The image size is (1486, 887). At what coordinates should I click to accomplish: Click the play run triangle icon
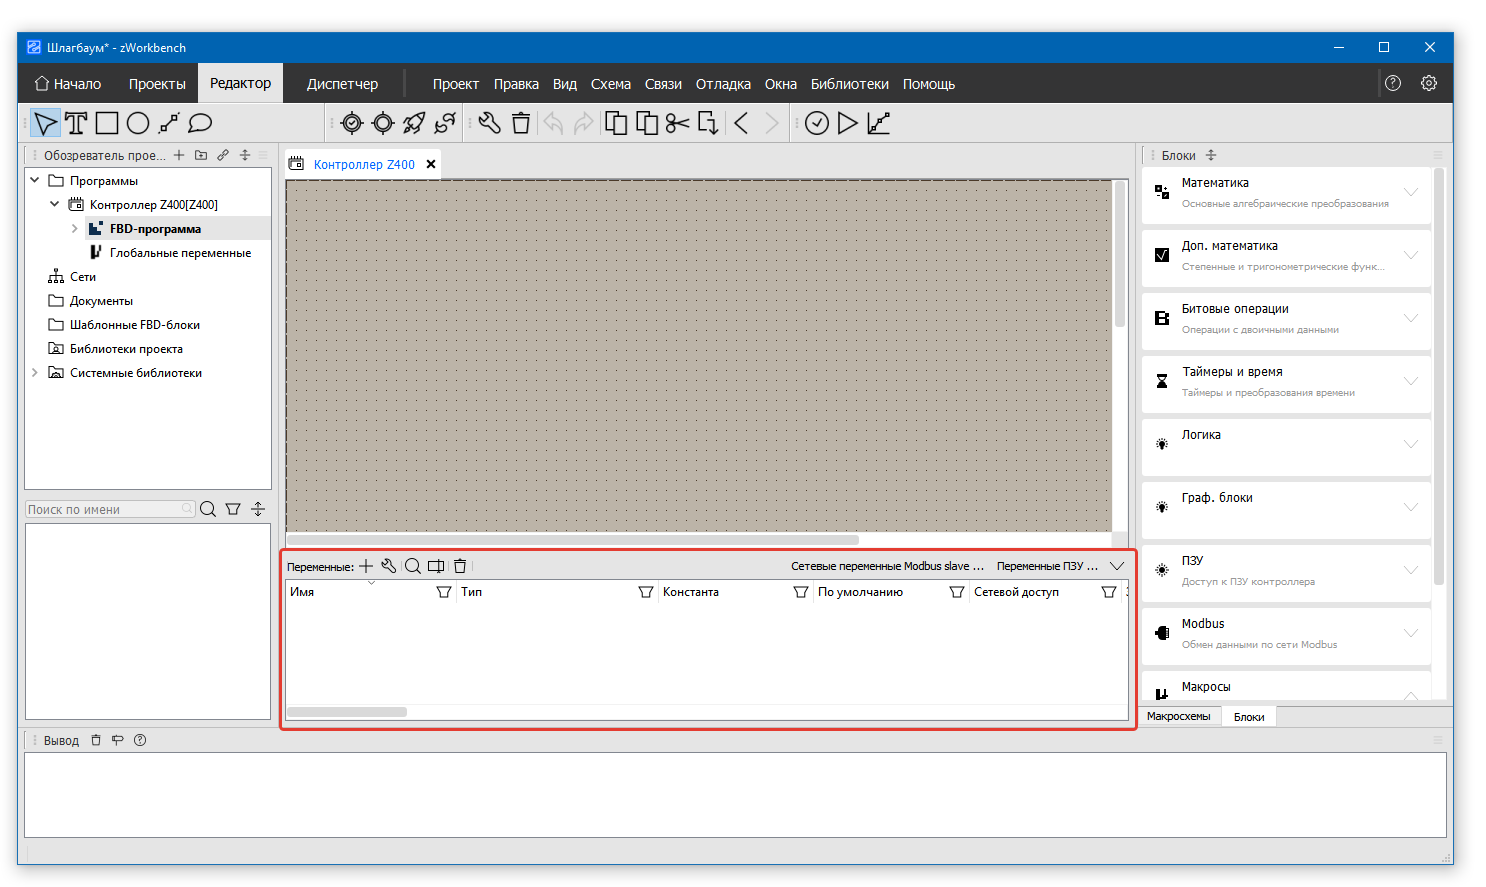pyautogui.click(x=848, y=123)
